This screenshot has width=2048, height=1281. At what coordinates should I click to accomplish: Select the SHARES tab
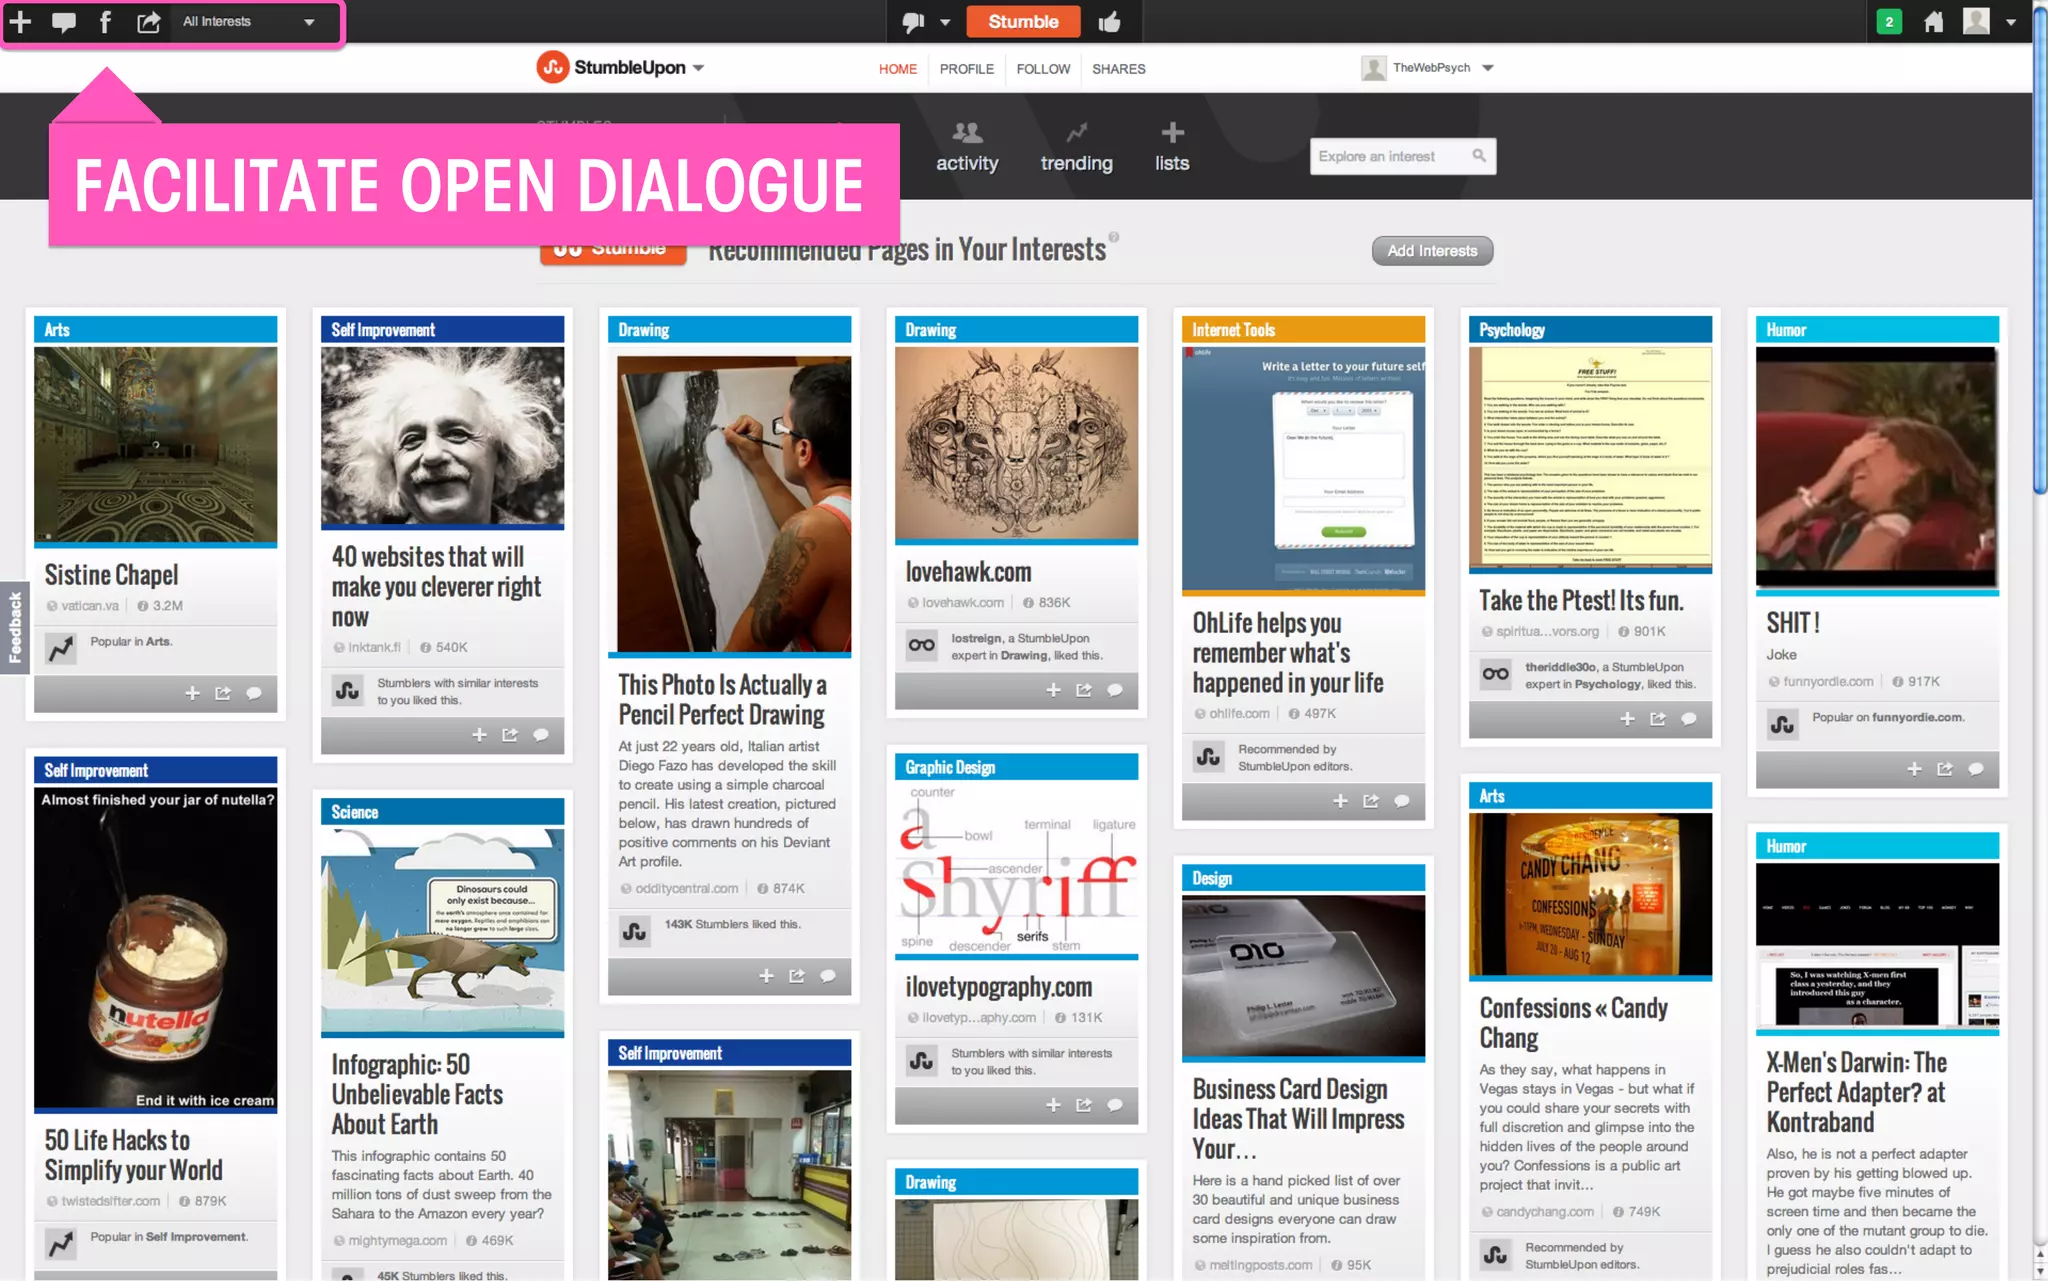coord(1119,69)
